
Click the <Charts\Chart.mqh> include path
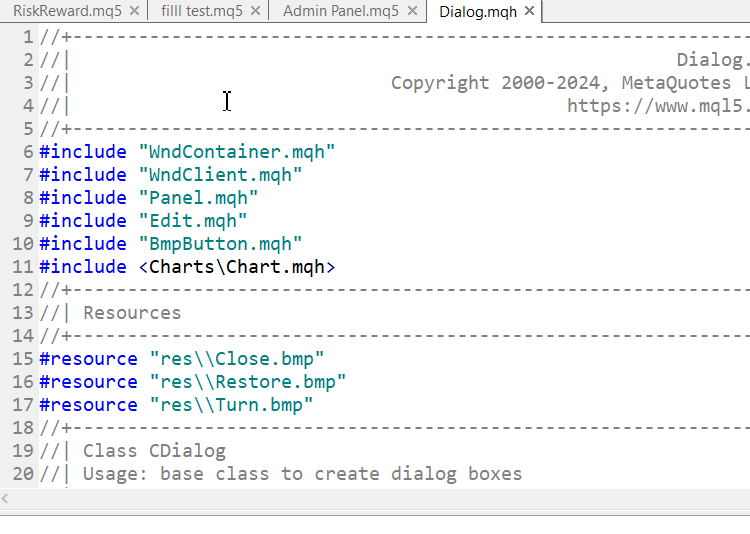click(x=237, y=267)
